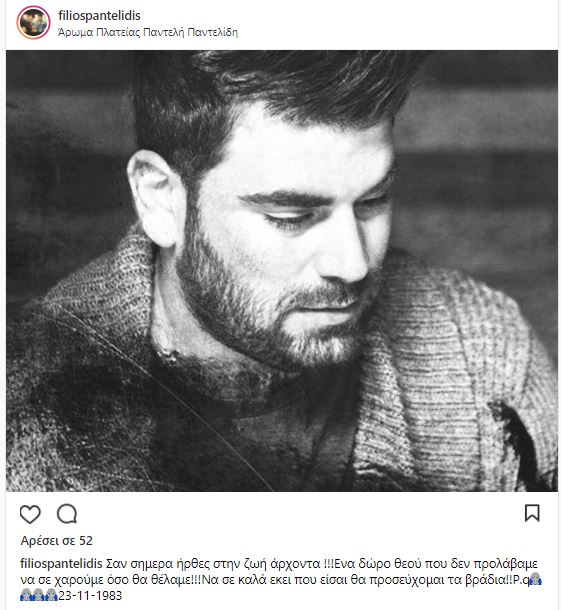Like the post with the heart icon
Image resolution: width=561 pixels, height=610 pixels.
pyautogui.click(x=30, y=514)
